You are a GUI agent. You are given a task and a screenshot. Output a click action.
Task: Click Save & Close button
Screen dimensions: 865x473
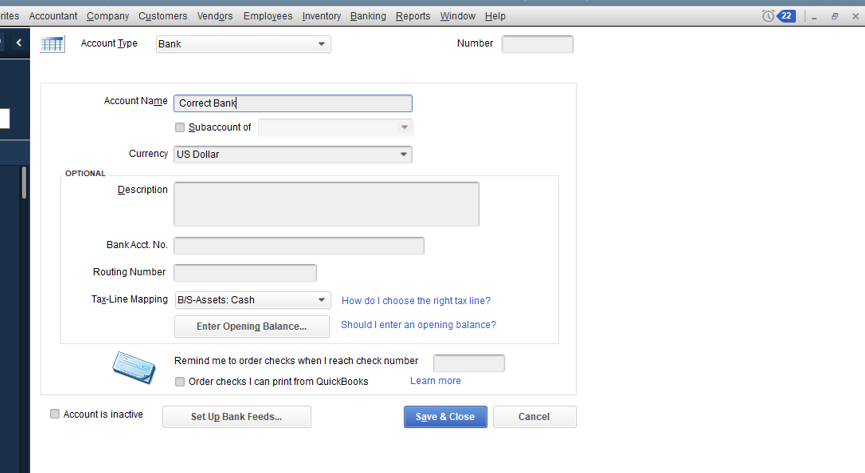445,417
